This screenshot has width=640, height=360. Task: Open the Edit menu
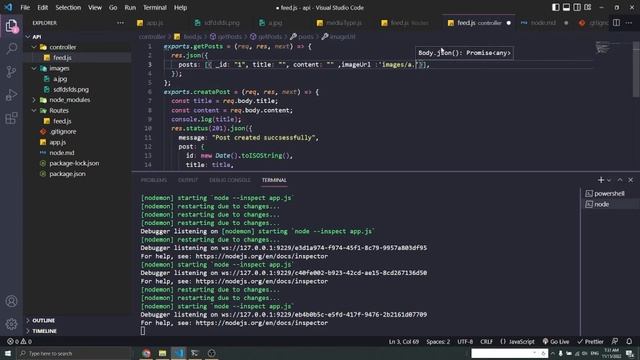(42, 7)
